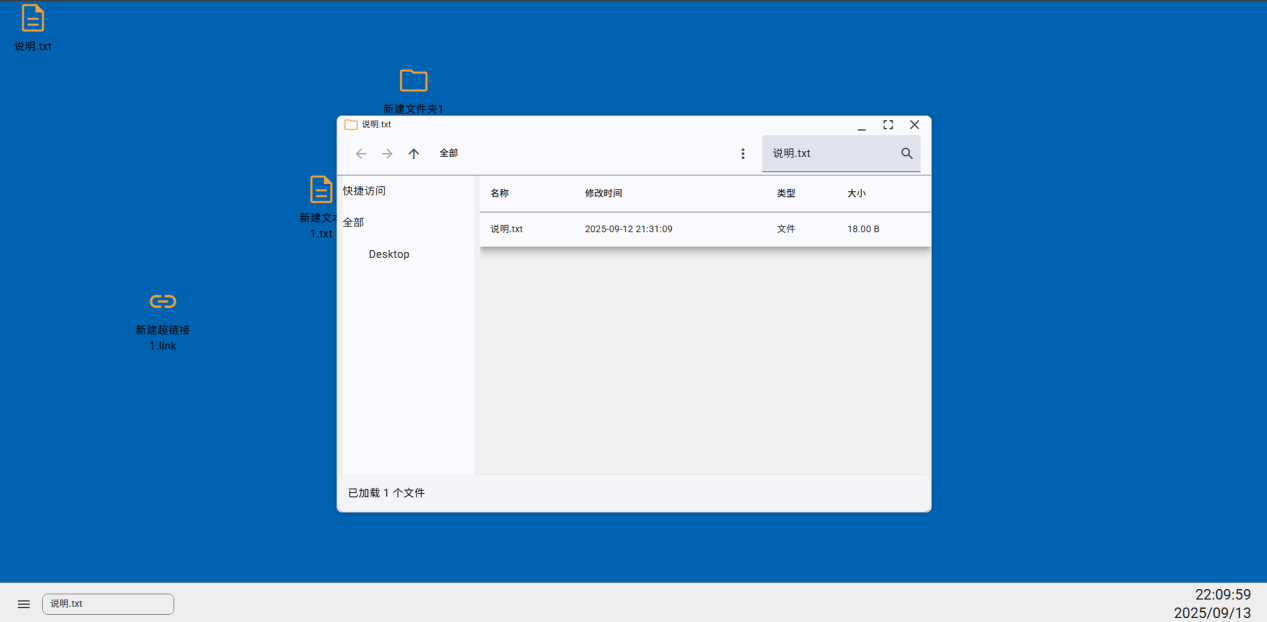Open the kebab menu for view options
This screenshot has height=622, width=1267.
[x=743, y=153]
